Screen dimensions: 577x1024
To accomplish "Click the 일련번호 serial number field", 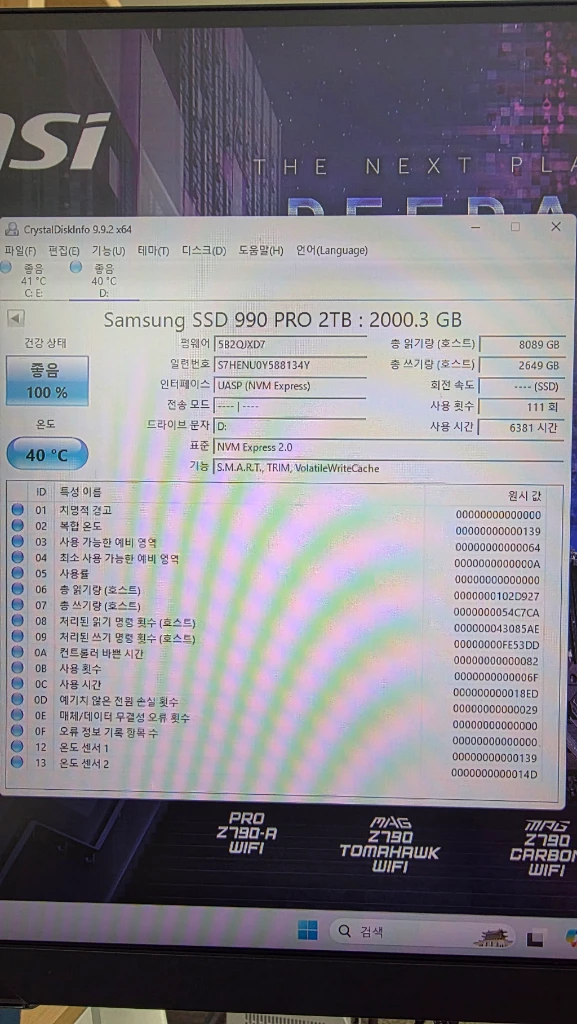I will pyautogui.click(x=290, y=364).
